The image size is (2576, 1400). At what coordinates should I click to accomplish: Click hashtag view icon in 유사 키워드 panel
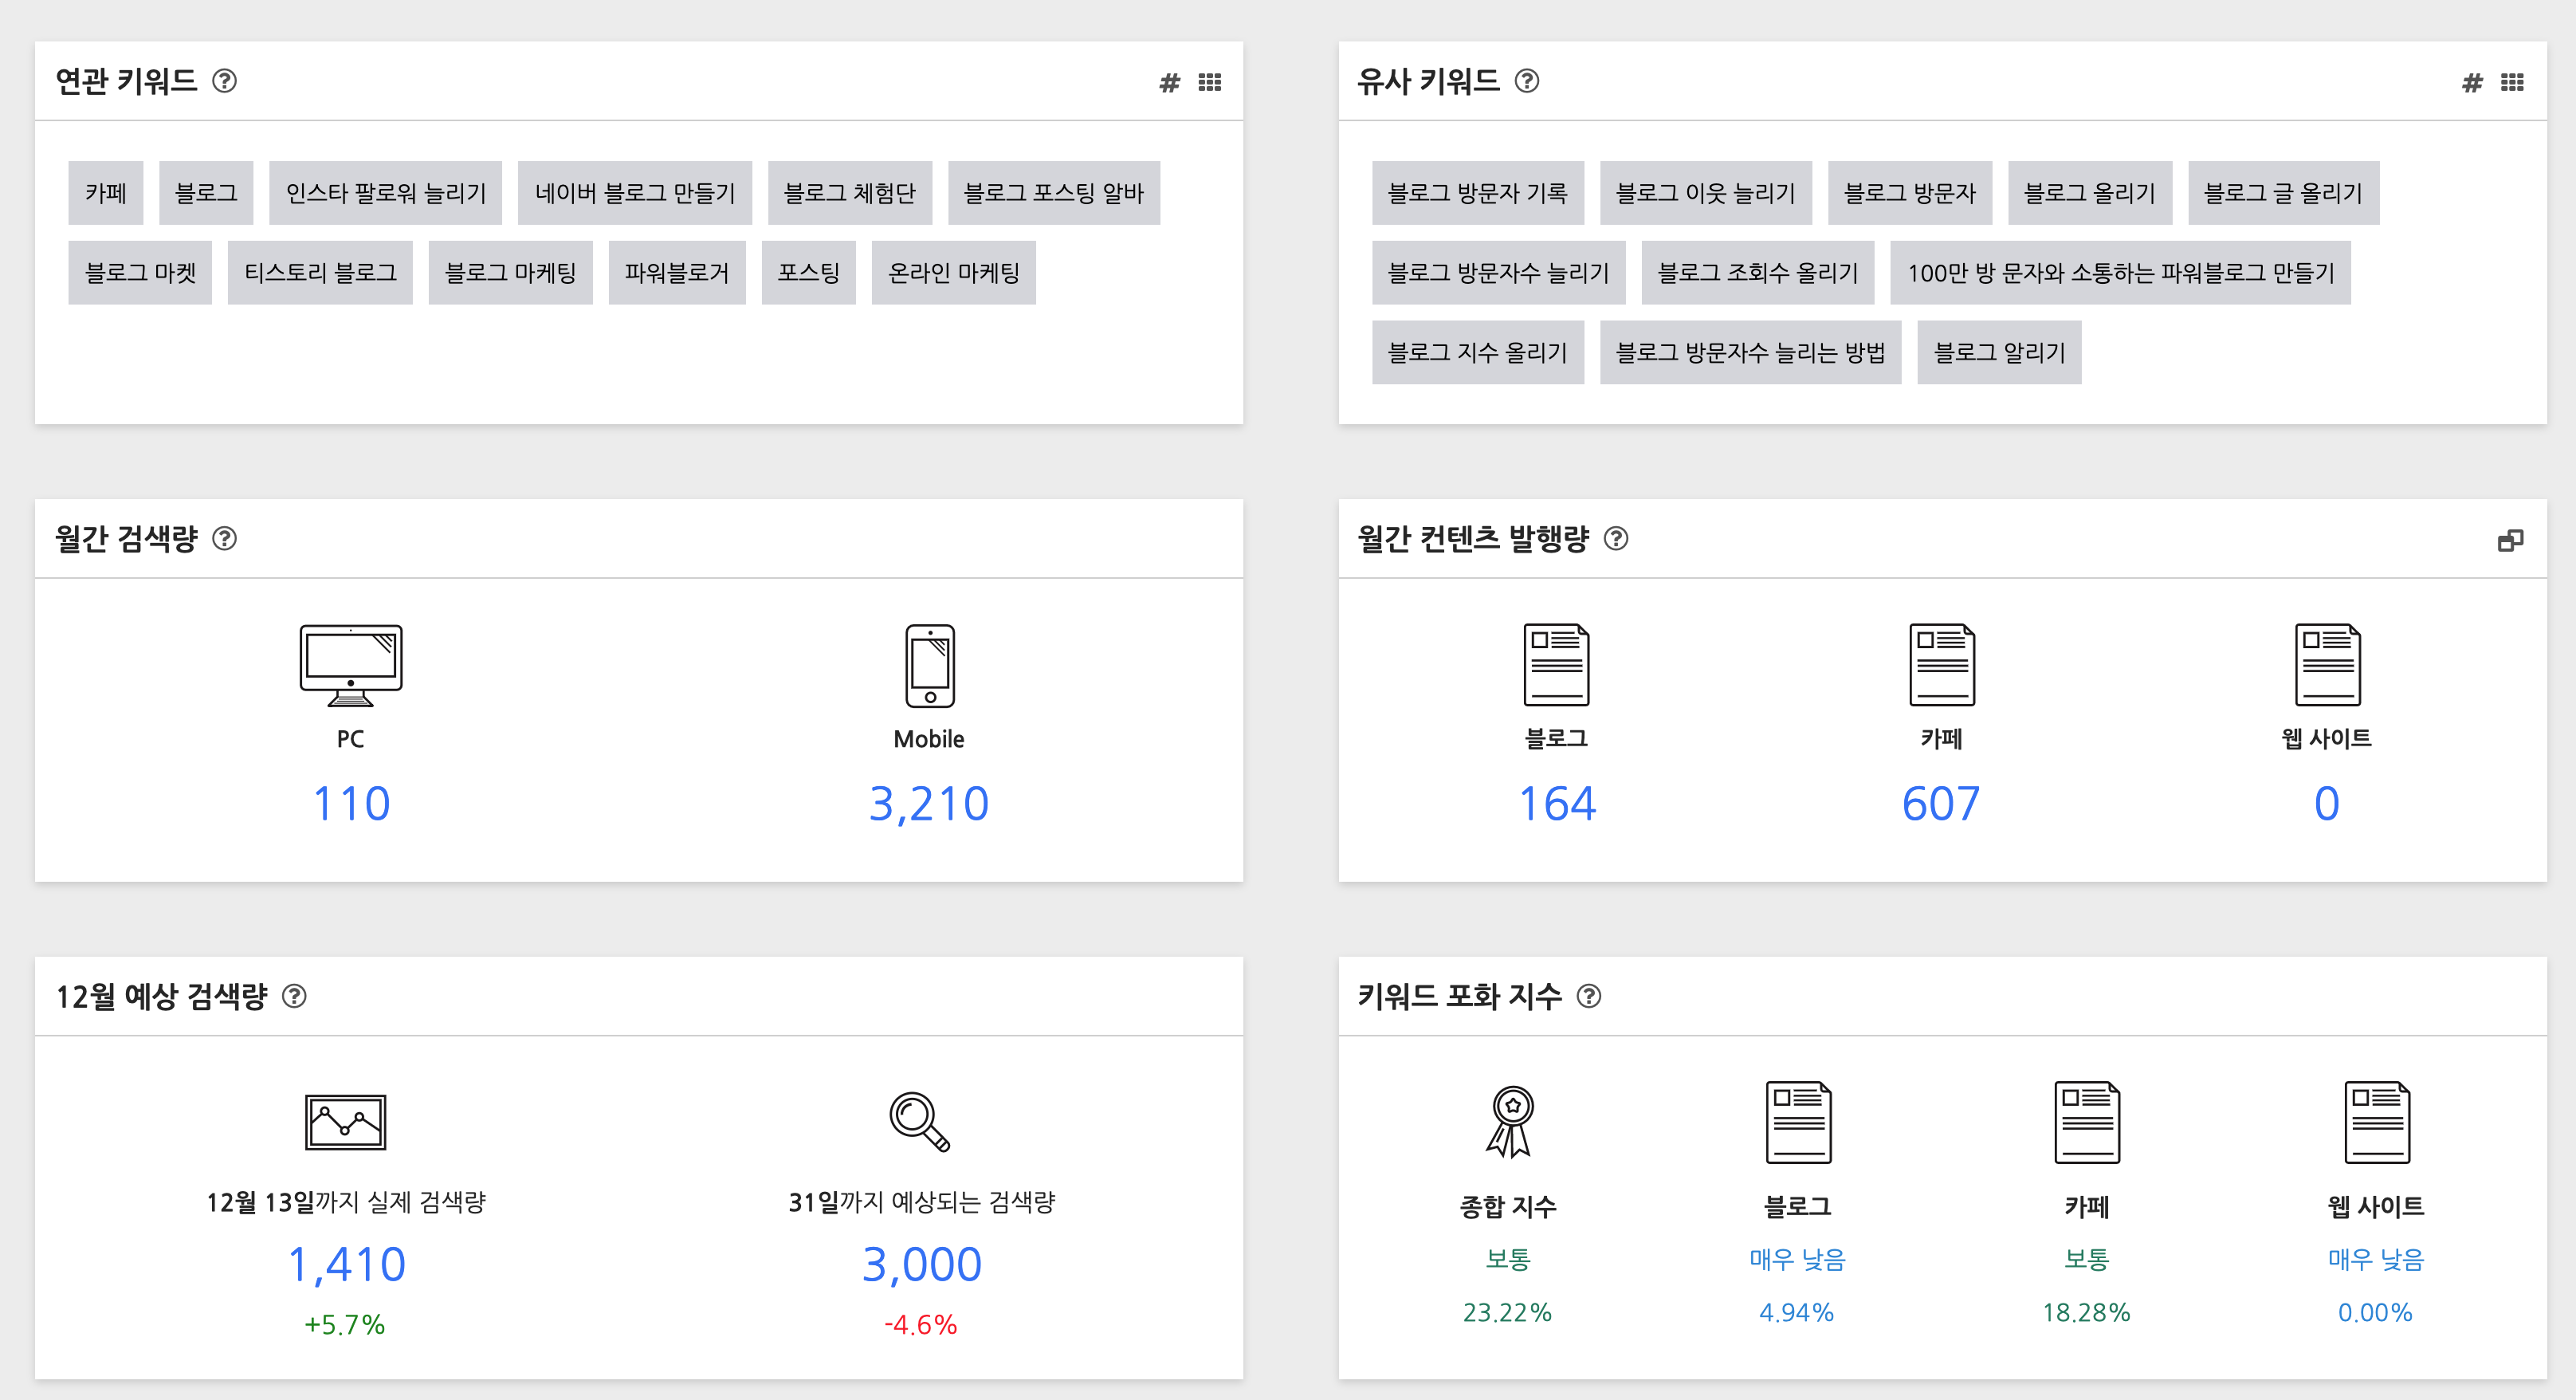(x=2472, y=82)
